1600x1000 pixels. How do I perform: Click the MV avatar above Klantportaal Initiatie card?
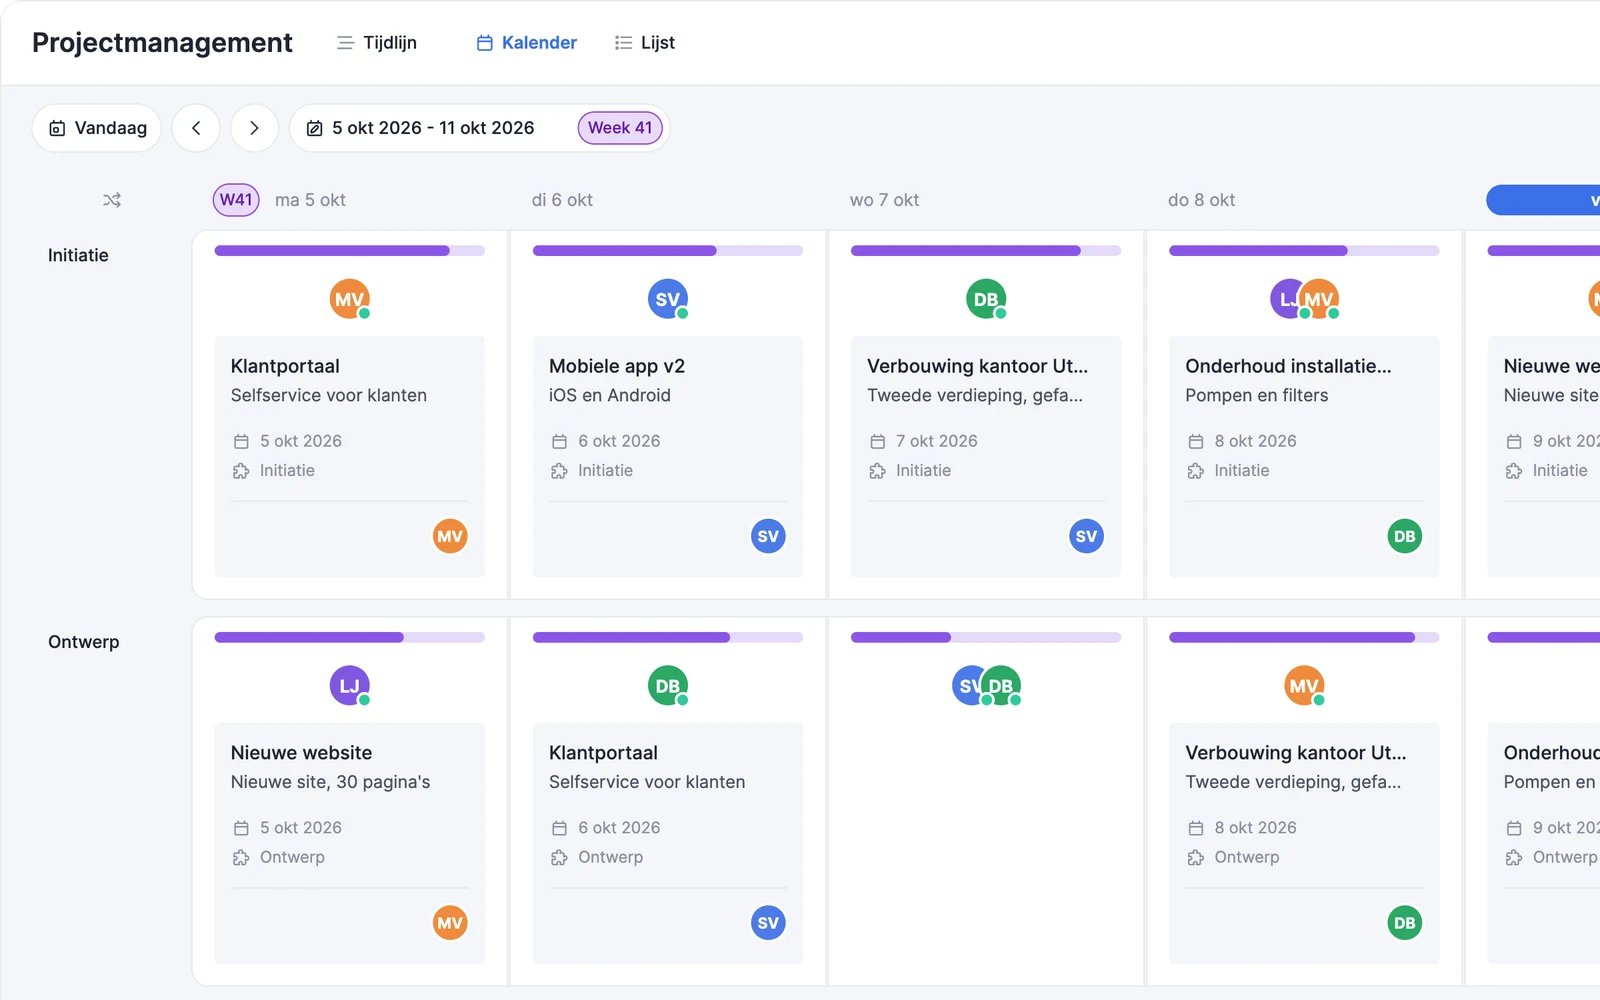(350, 299)
